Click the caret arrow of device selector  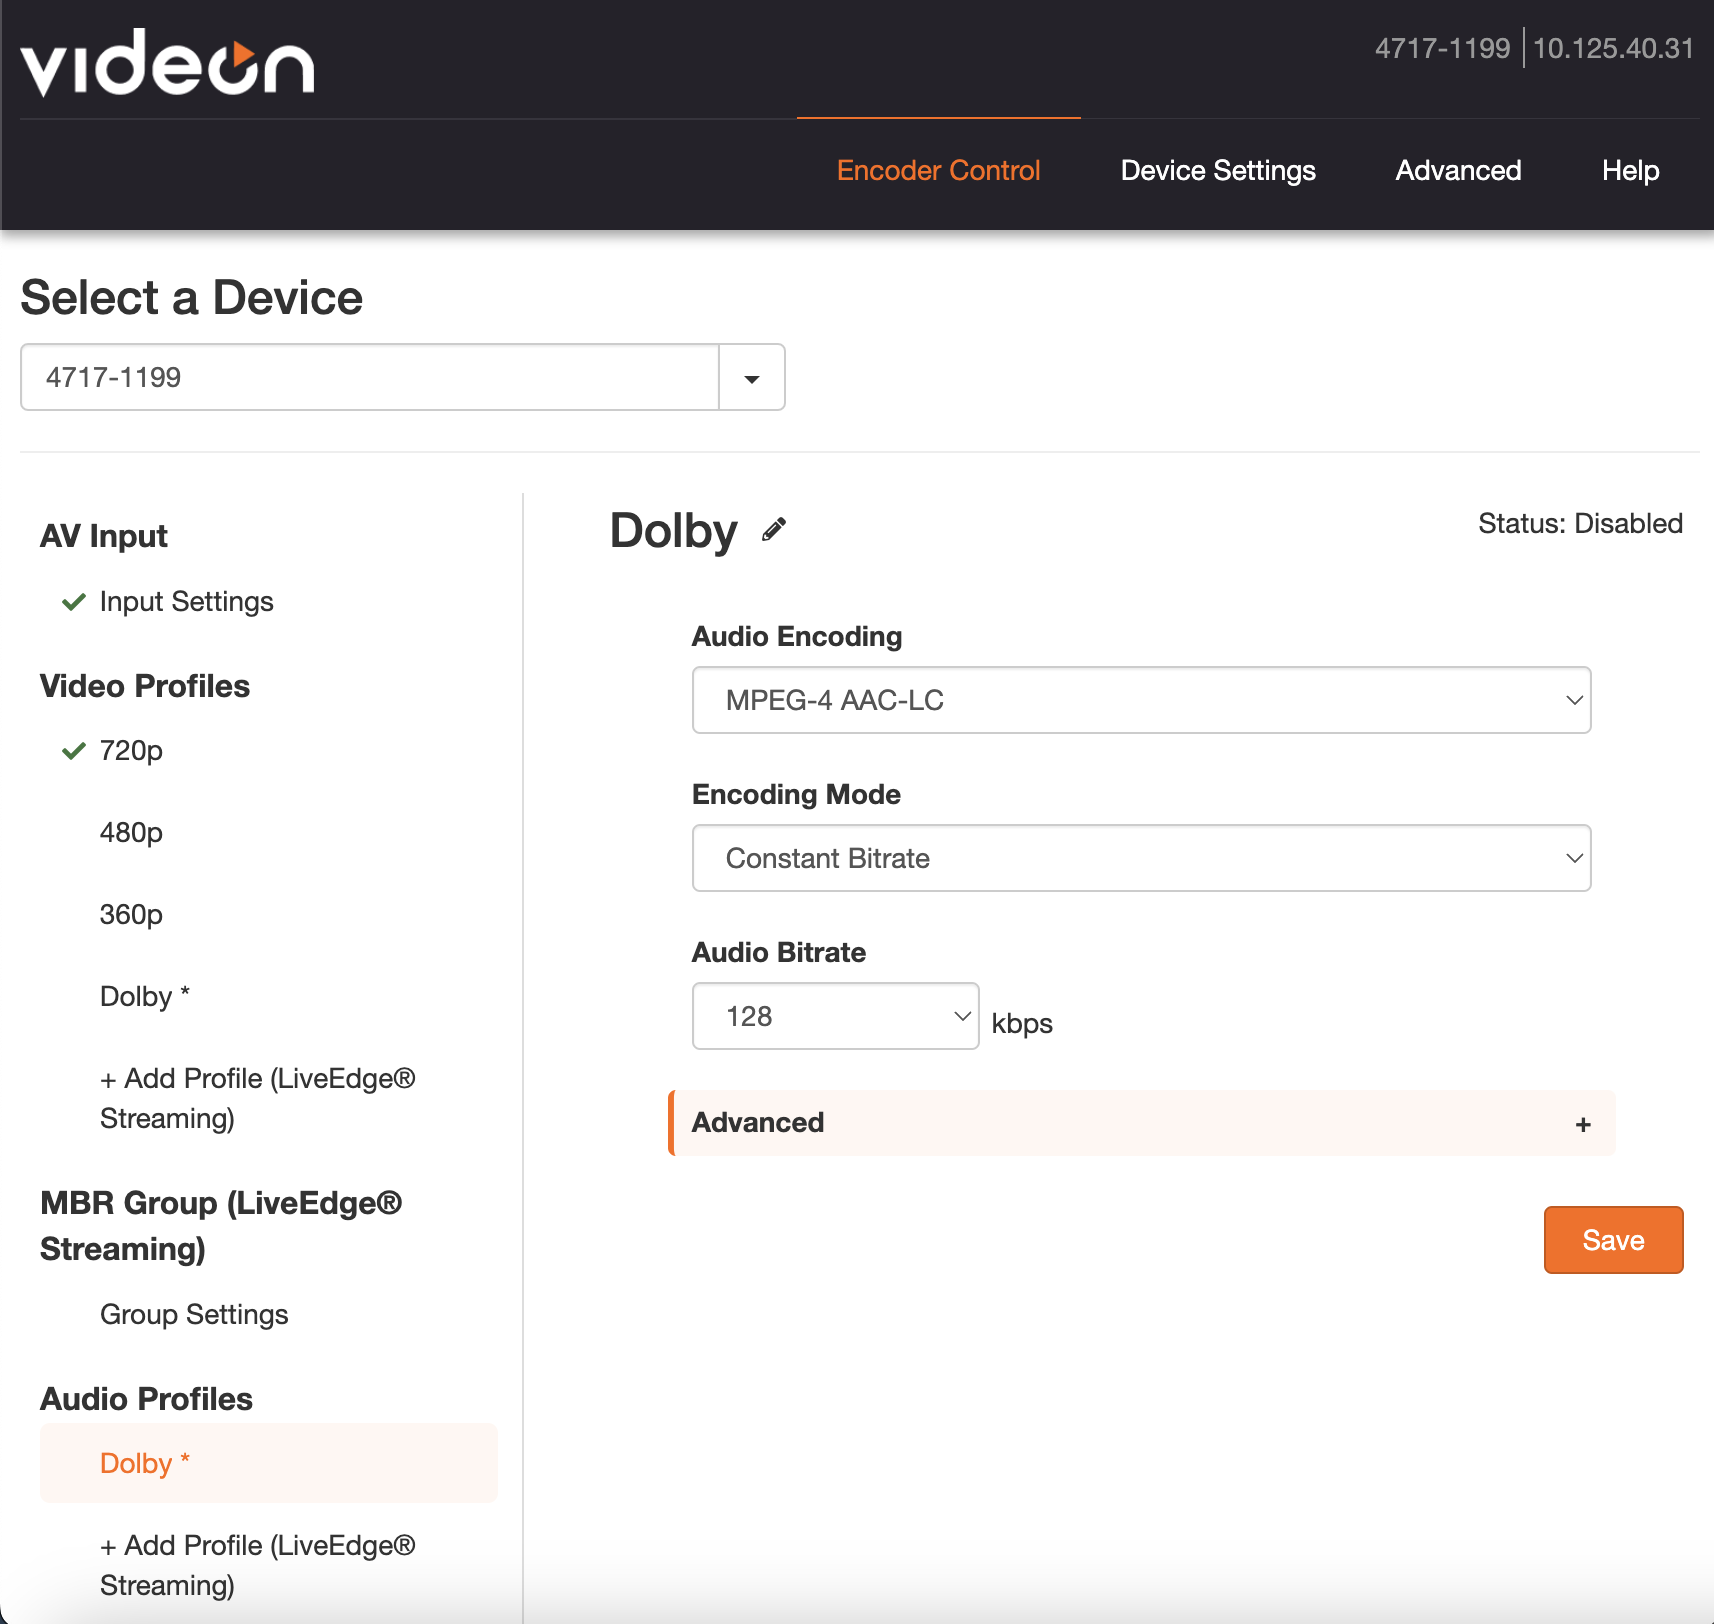751,378
